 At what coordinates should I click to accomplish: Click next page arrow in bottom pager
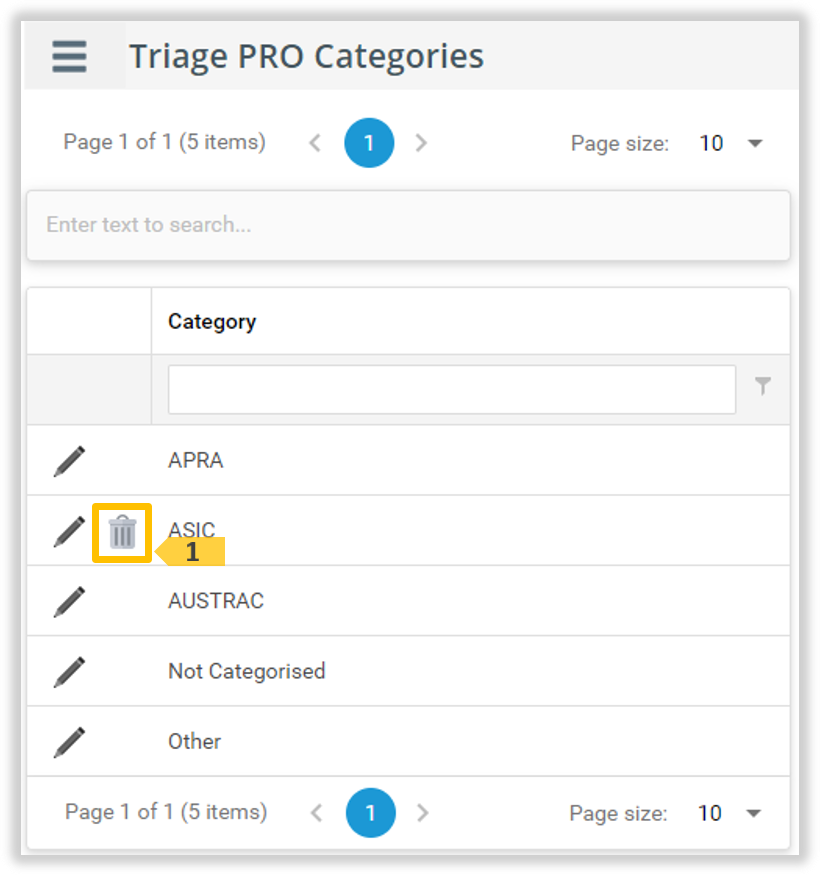422,813
